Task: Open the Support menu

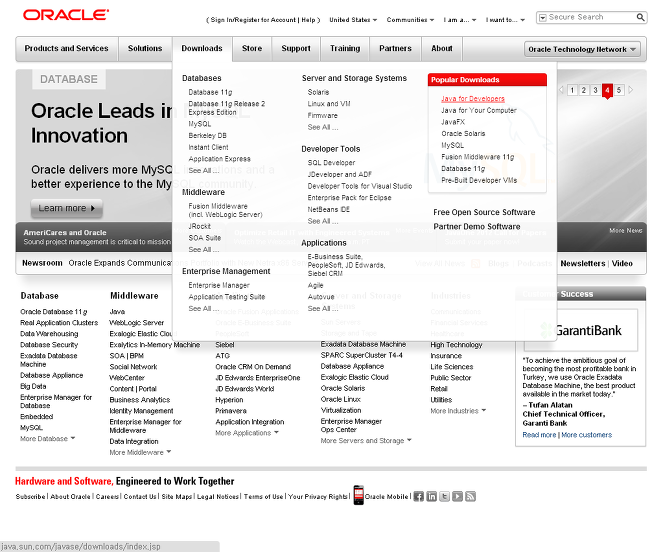Action: tap(296, 49)
